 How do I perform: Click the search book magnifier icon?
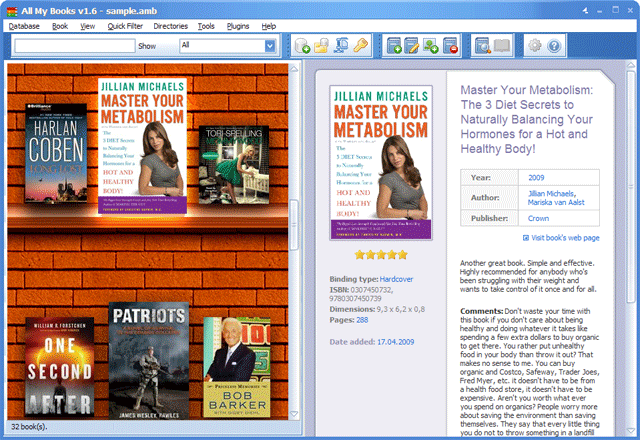click(x=482, y=46)
